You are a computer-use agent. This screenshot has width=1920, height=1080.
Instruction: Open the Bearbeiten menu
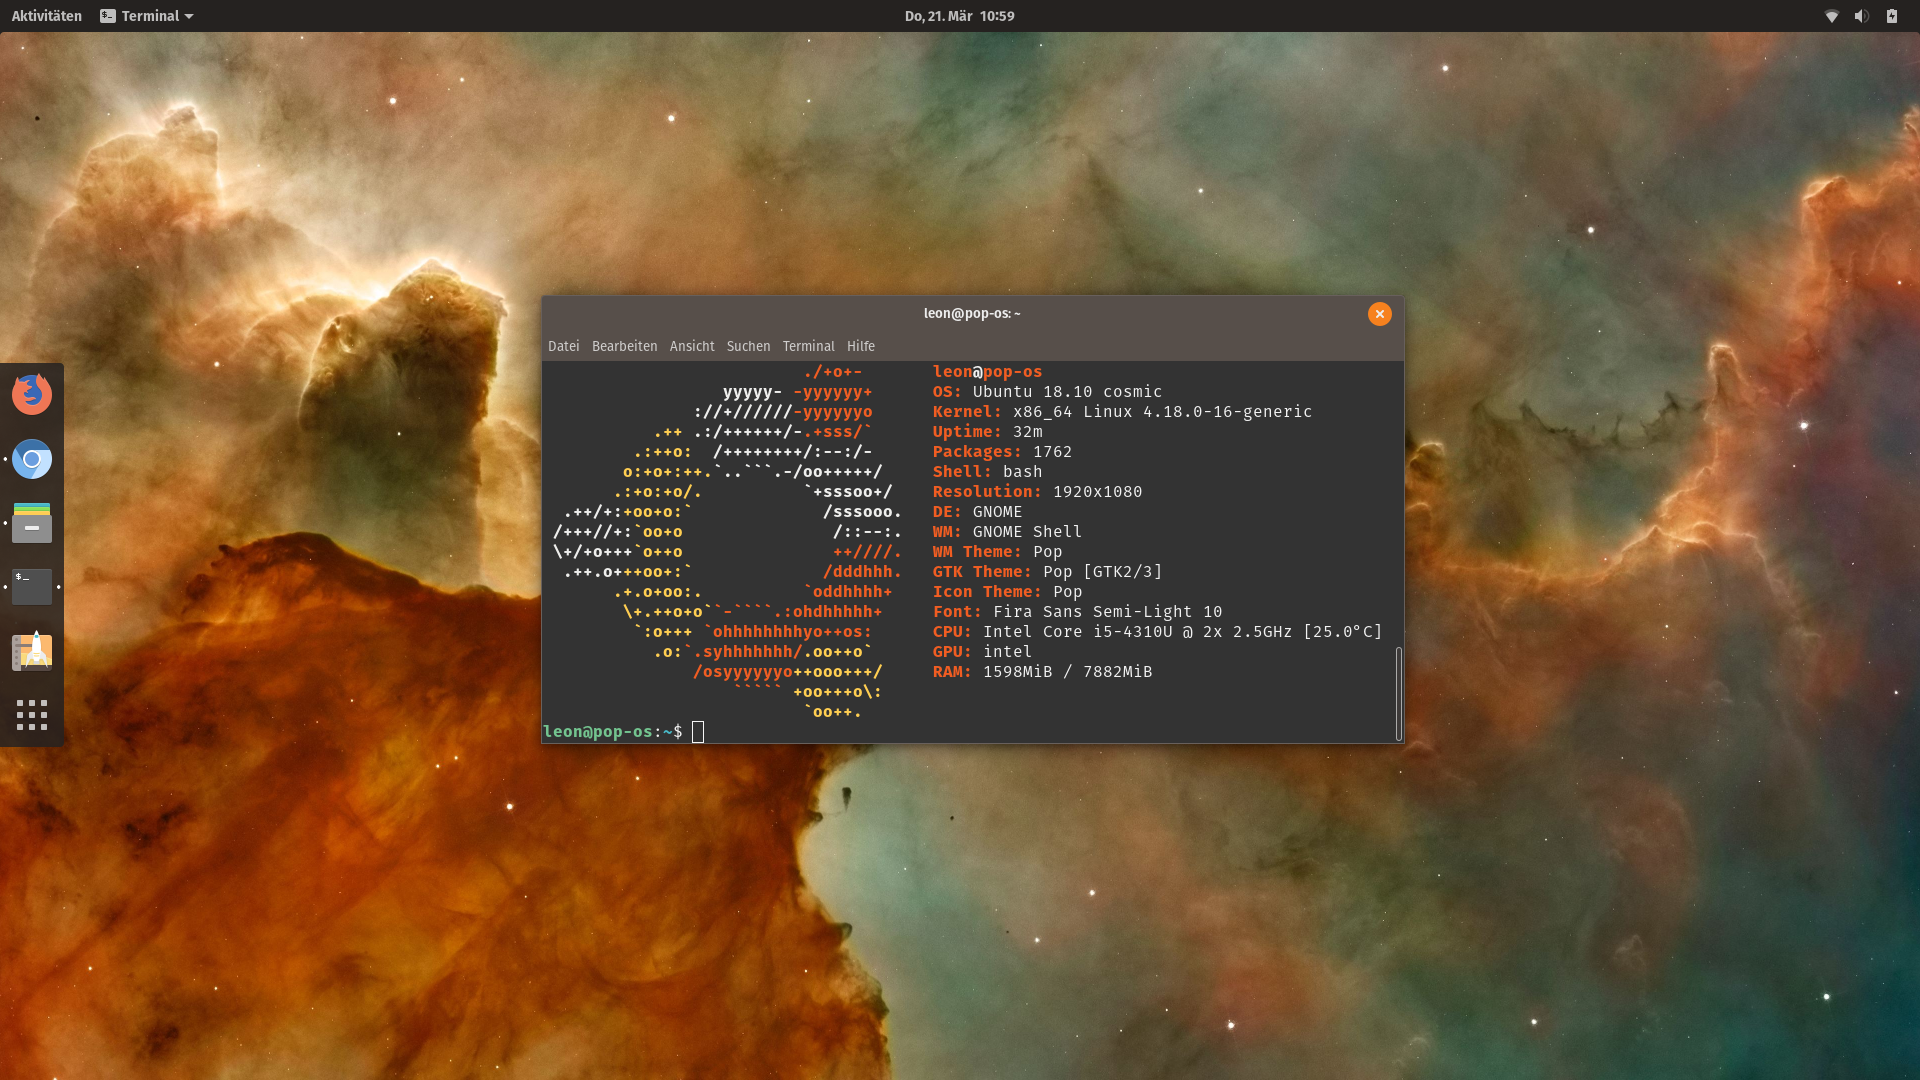(x=624, y=346)
